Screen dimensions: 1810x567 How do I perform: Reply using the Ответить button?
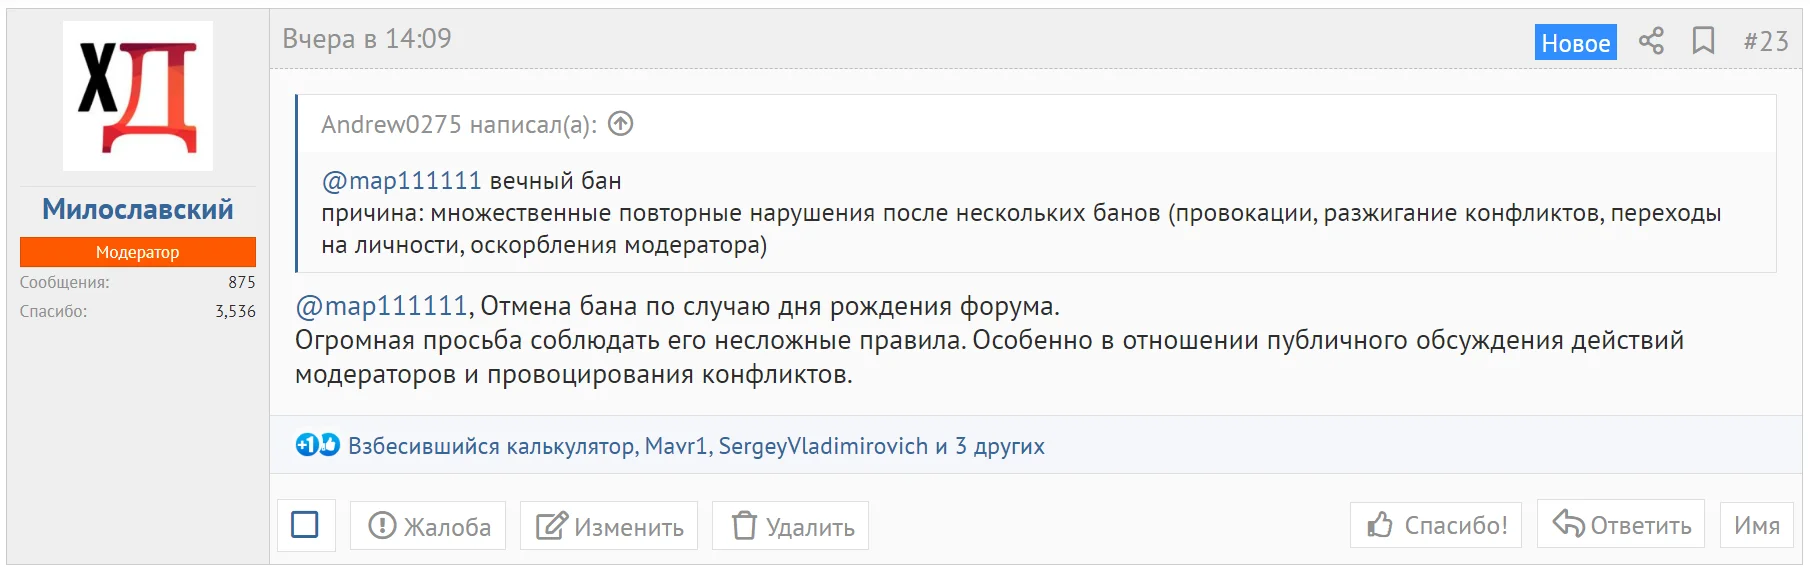click(1621, 525)
